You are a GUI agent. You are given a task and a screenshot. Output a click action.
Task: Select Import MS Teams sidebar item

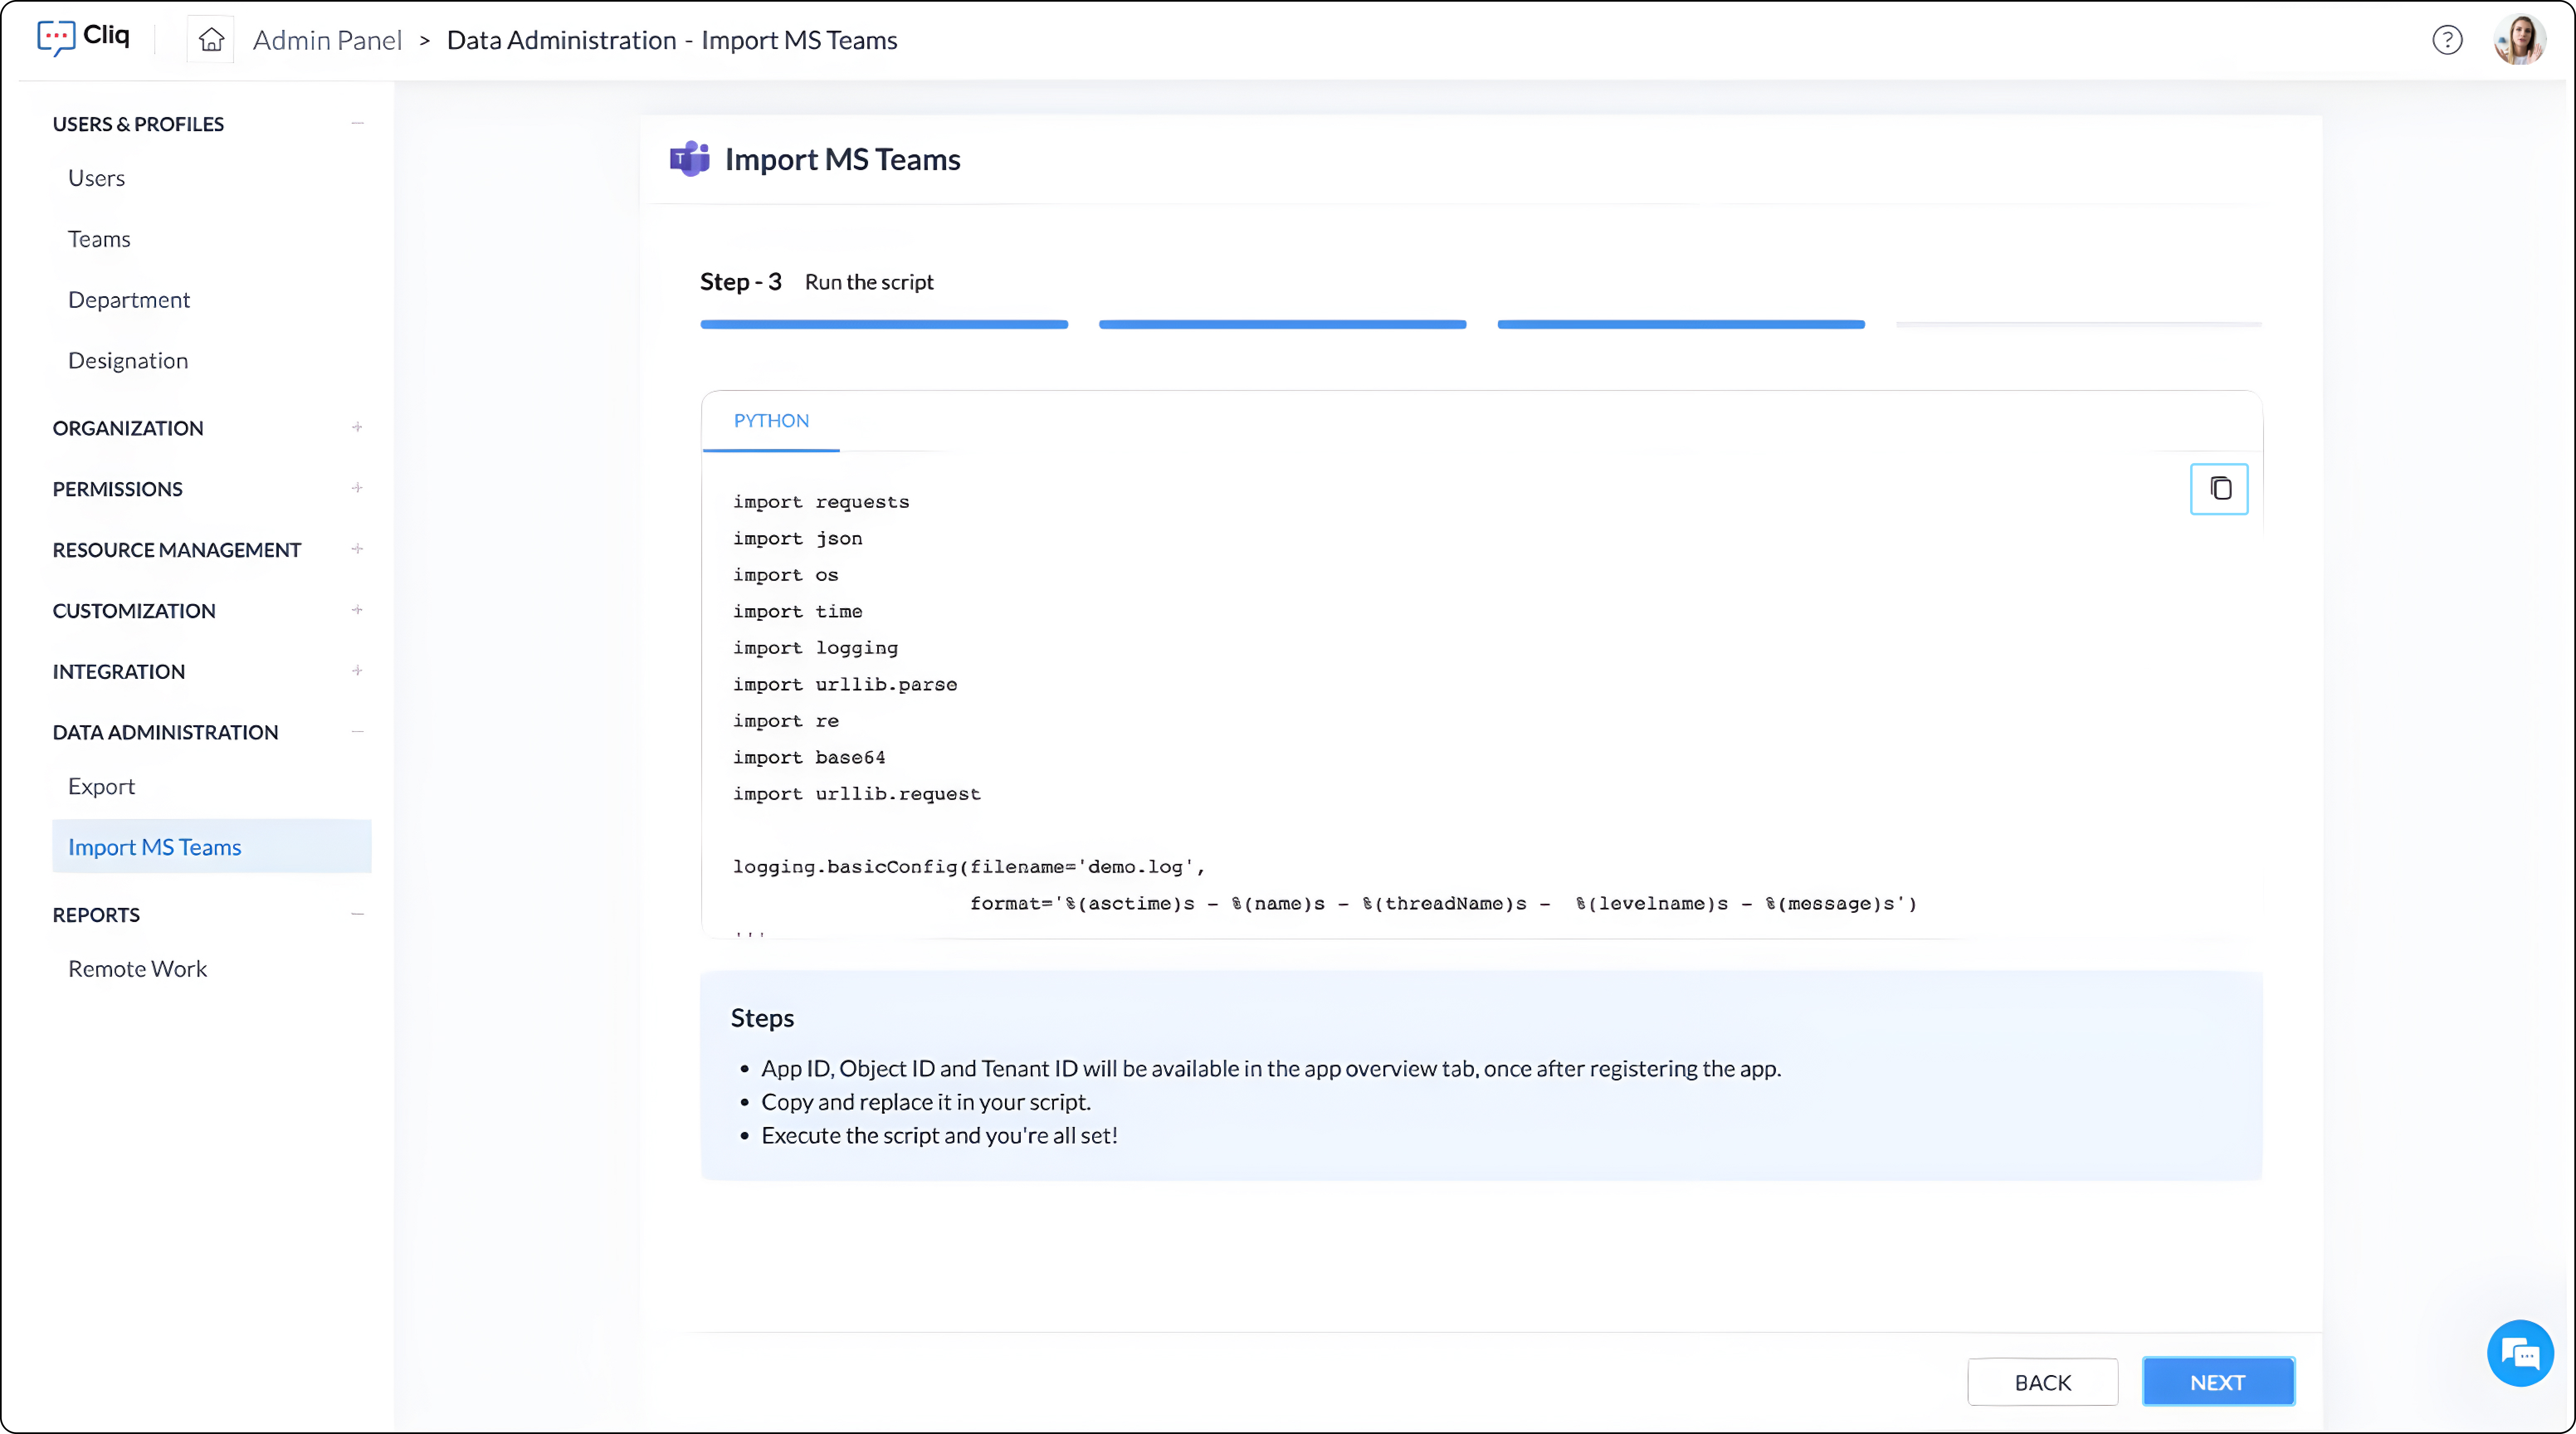[x=212, y=847]
